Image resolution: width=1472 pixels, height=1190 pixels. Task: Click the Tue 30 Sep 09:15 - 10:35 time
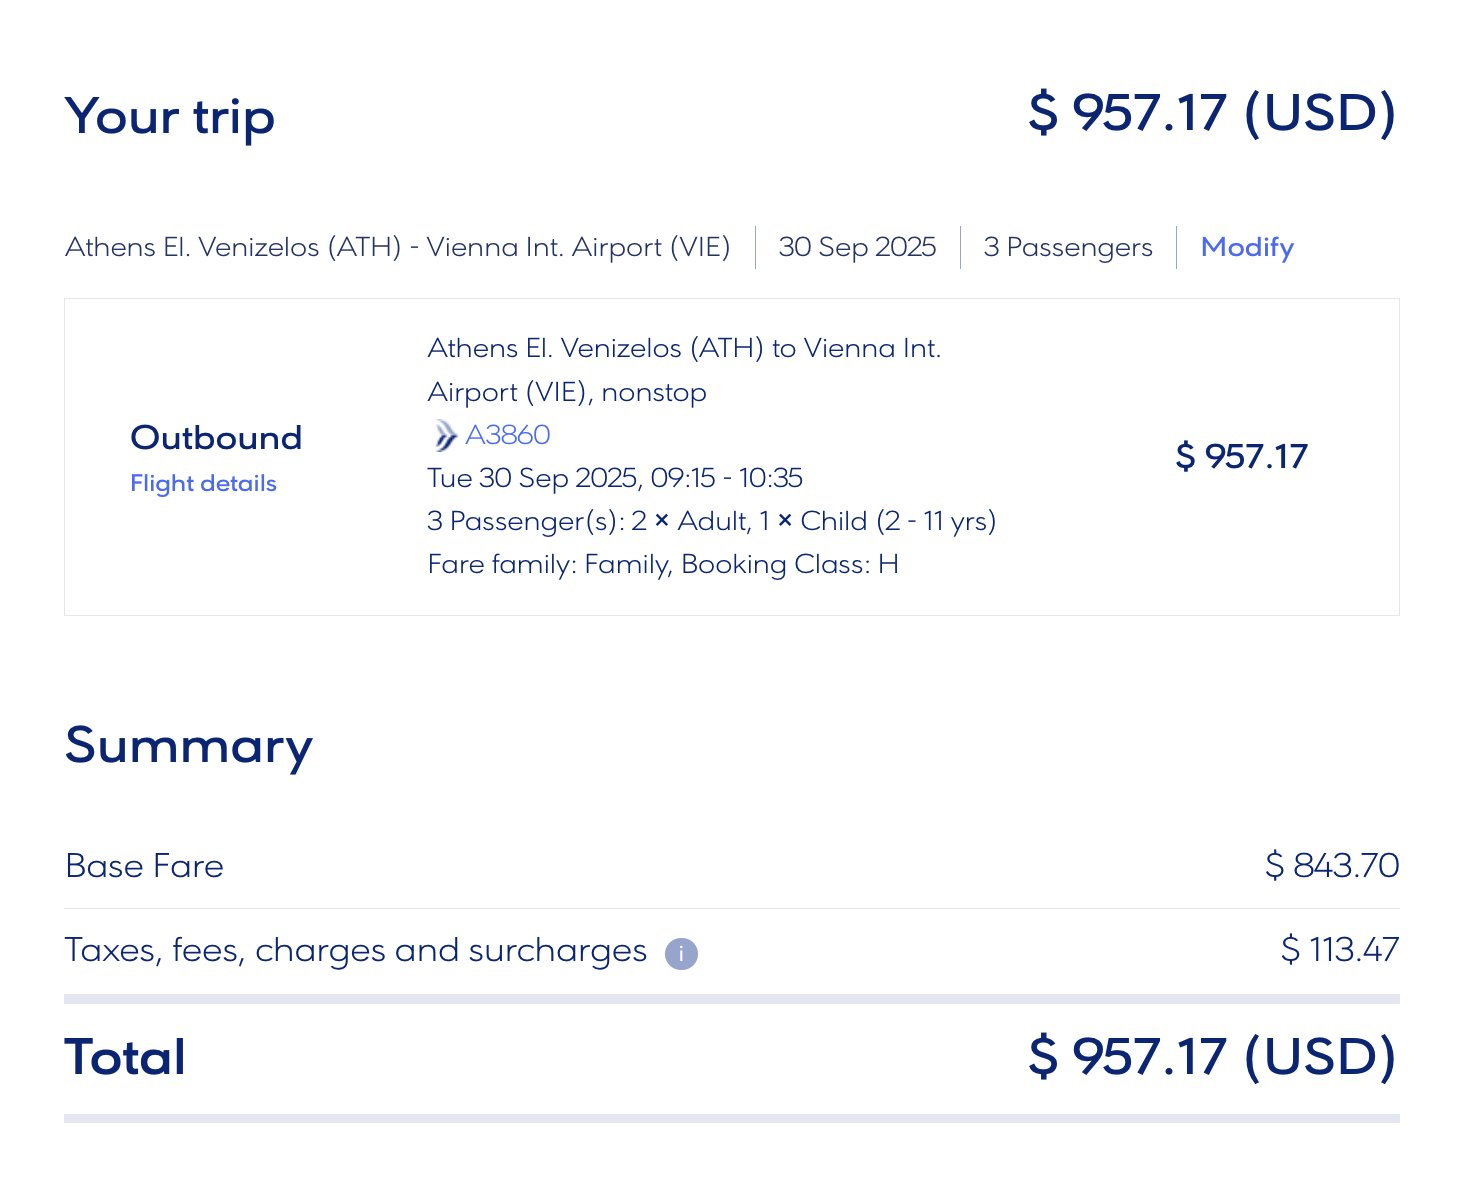click(614, 478)
